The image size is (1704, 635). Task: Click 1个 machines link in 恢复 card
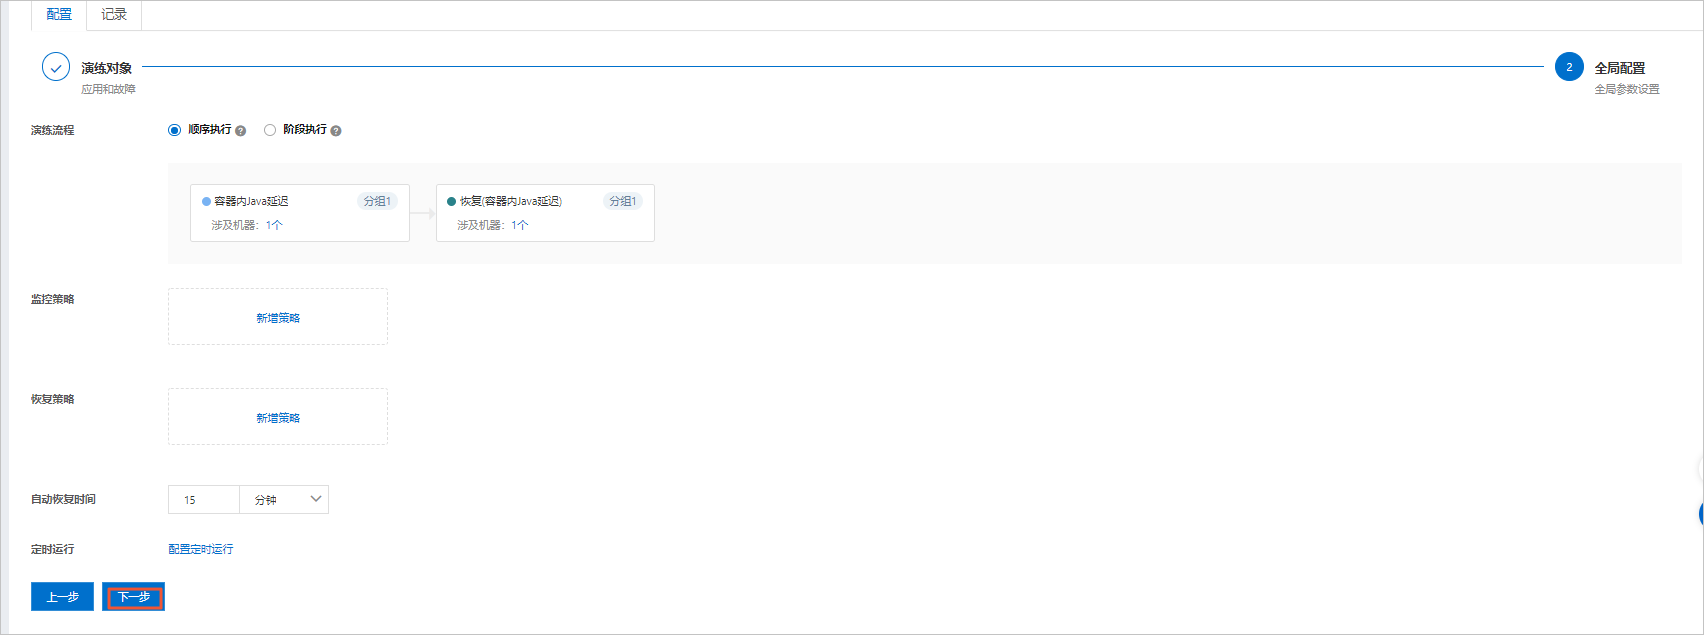tap(520, 226)
